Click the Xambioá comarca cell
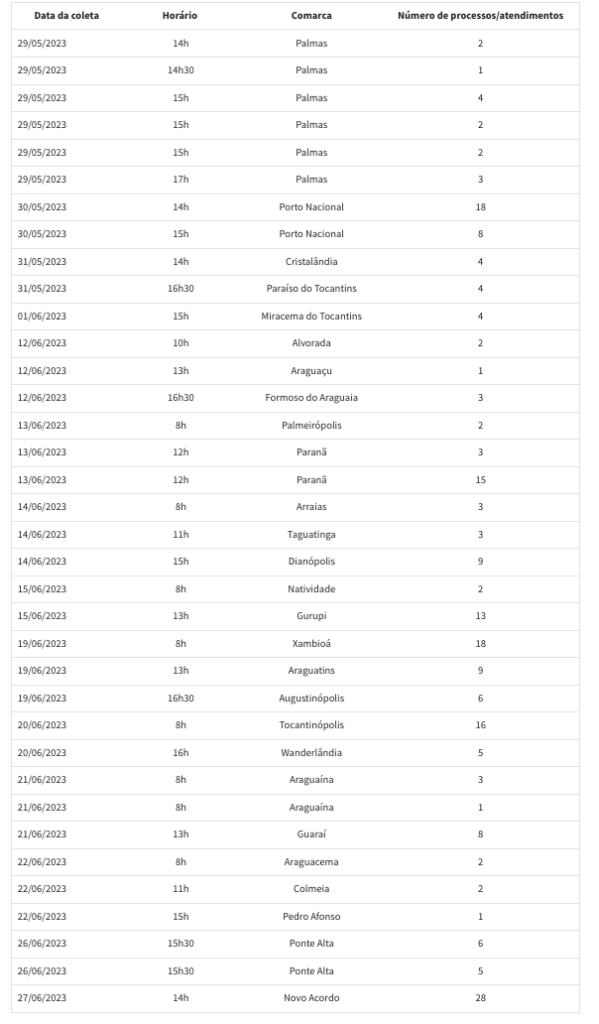 pos(312,643)
